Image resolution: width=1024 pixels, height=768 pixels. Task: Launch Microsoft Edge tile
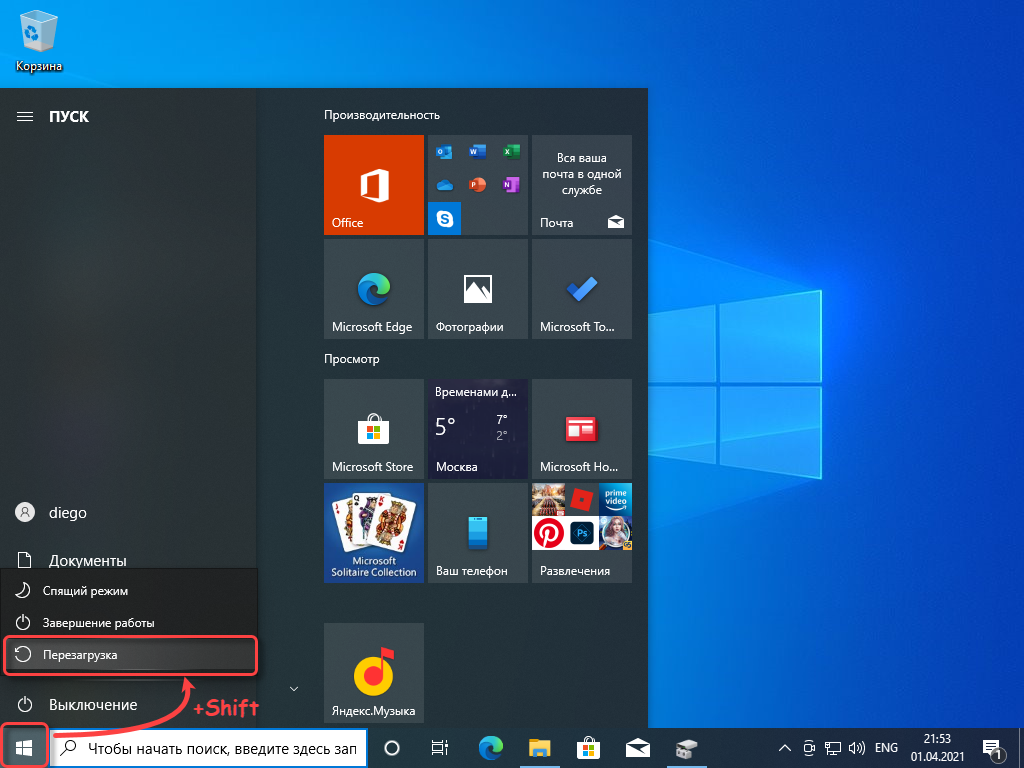pyautogui.click(x=373, y=289)
